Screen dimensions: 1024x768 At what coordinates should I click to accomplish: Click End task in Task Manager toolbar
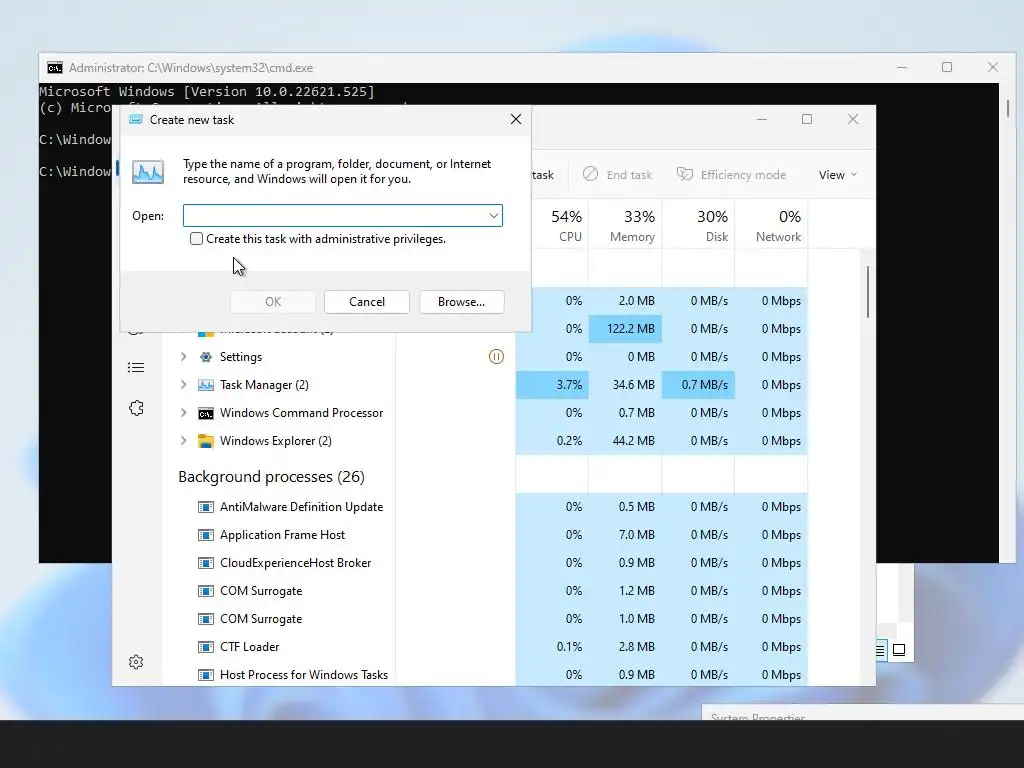618,174
